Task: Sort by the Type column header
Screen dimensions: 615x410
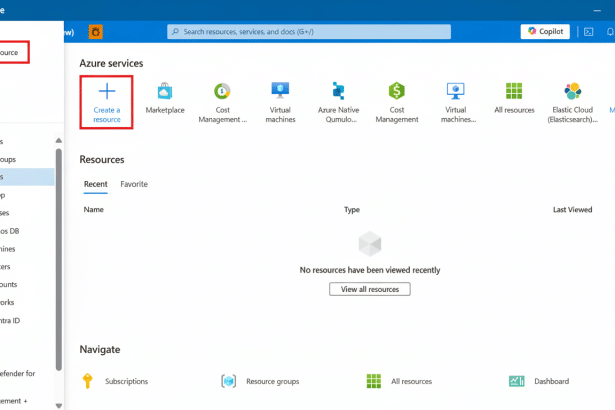Action: (x=352, y=210)
